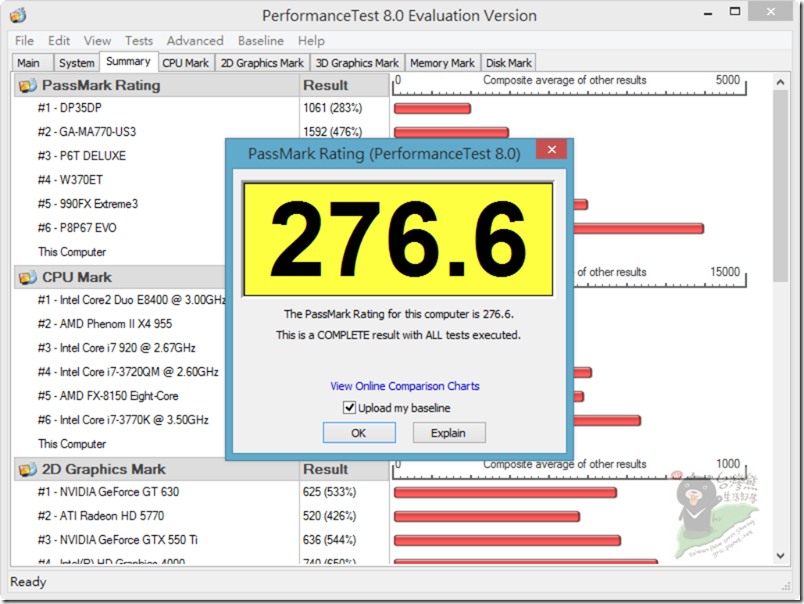Click the Ready status bar text
The image size is (804, 604).
point(28,582)
